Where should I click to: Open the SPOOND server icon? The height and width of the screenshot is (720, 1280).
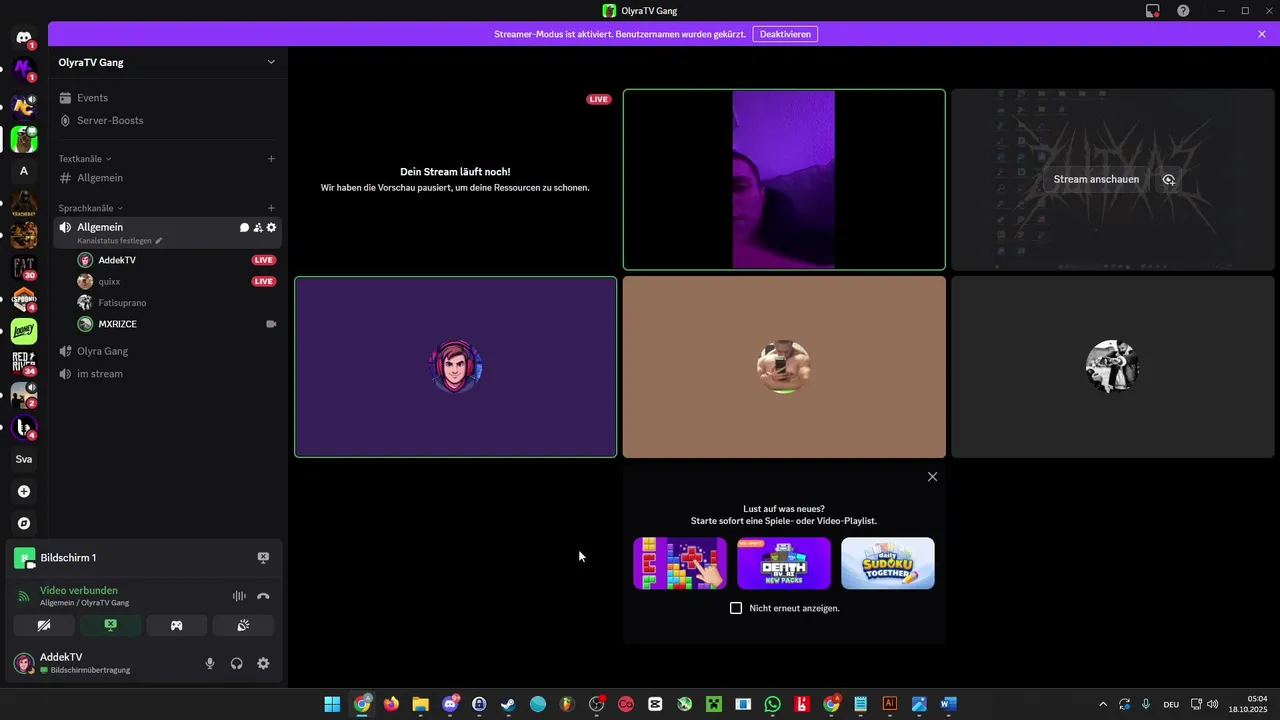[24, 299]
